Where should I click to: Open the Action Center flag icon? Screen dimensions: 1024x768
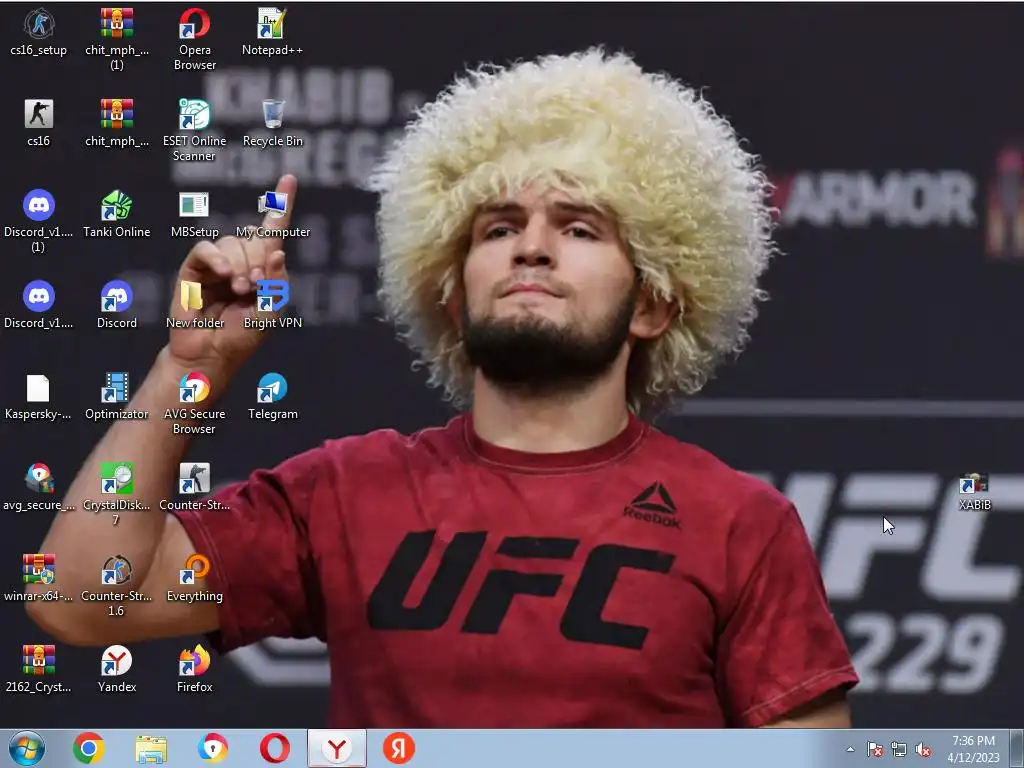coord(875,749)
